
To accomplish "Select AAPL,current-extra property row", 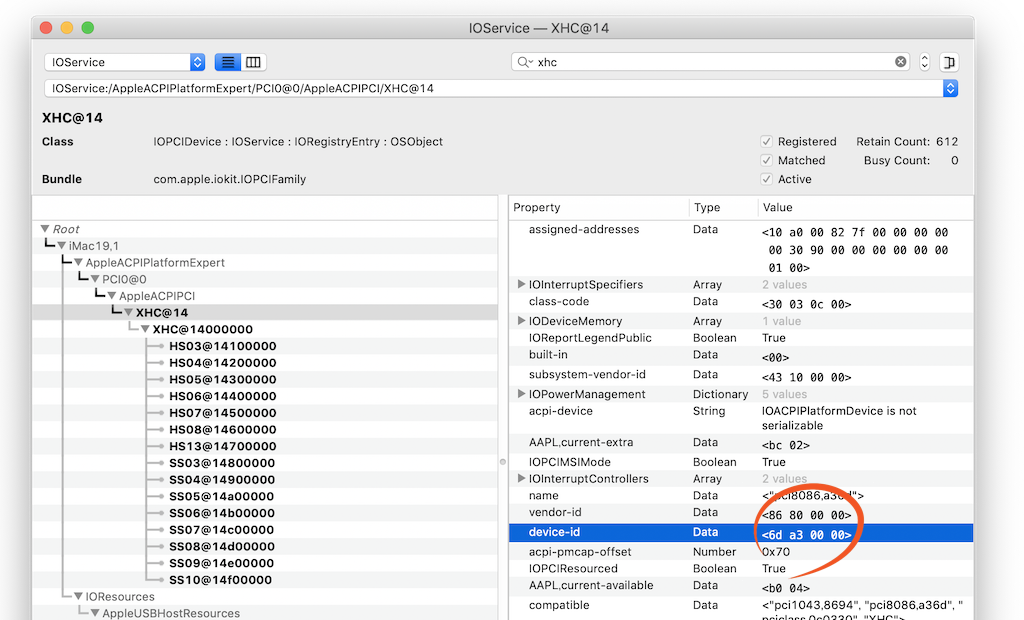I will [x=741, y=443].
